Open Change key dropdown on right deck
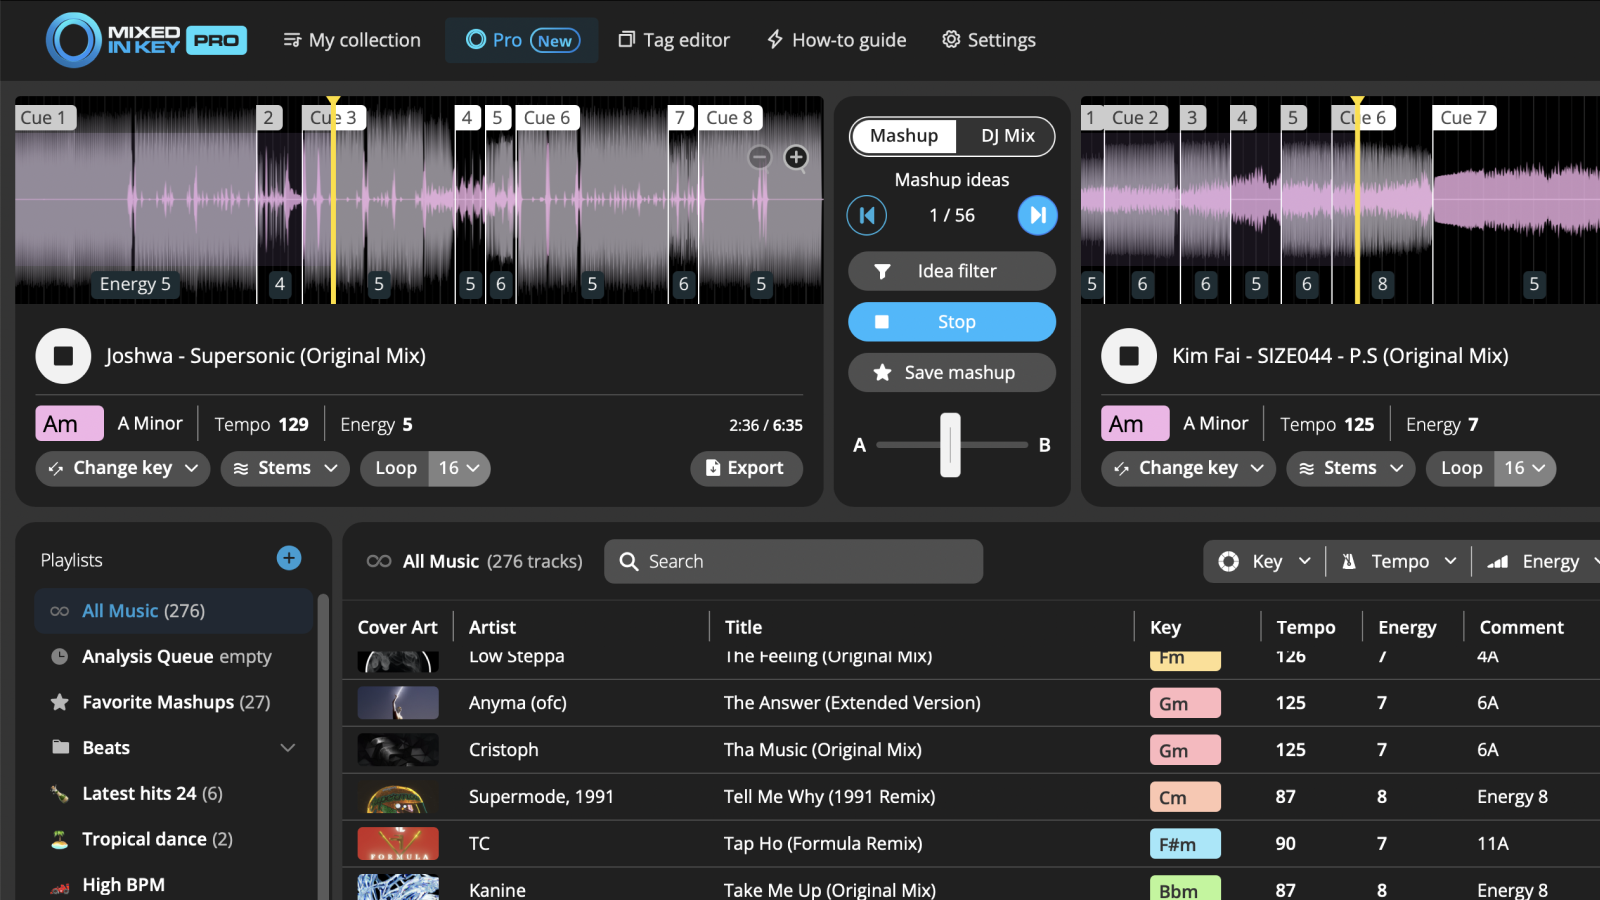The image size is (1600, 900). 1188,468
